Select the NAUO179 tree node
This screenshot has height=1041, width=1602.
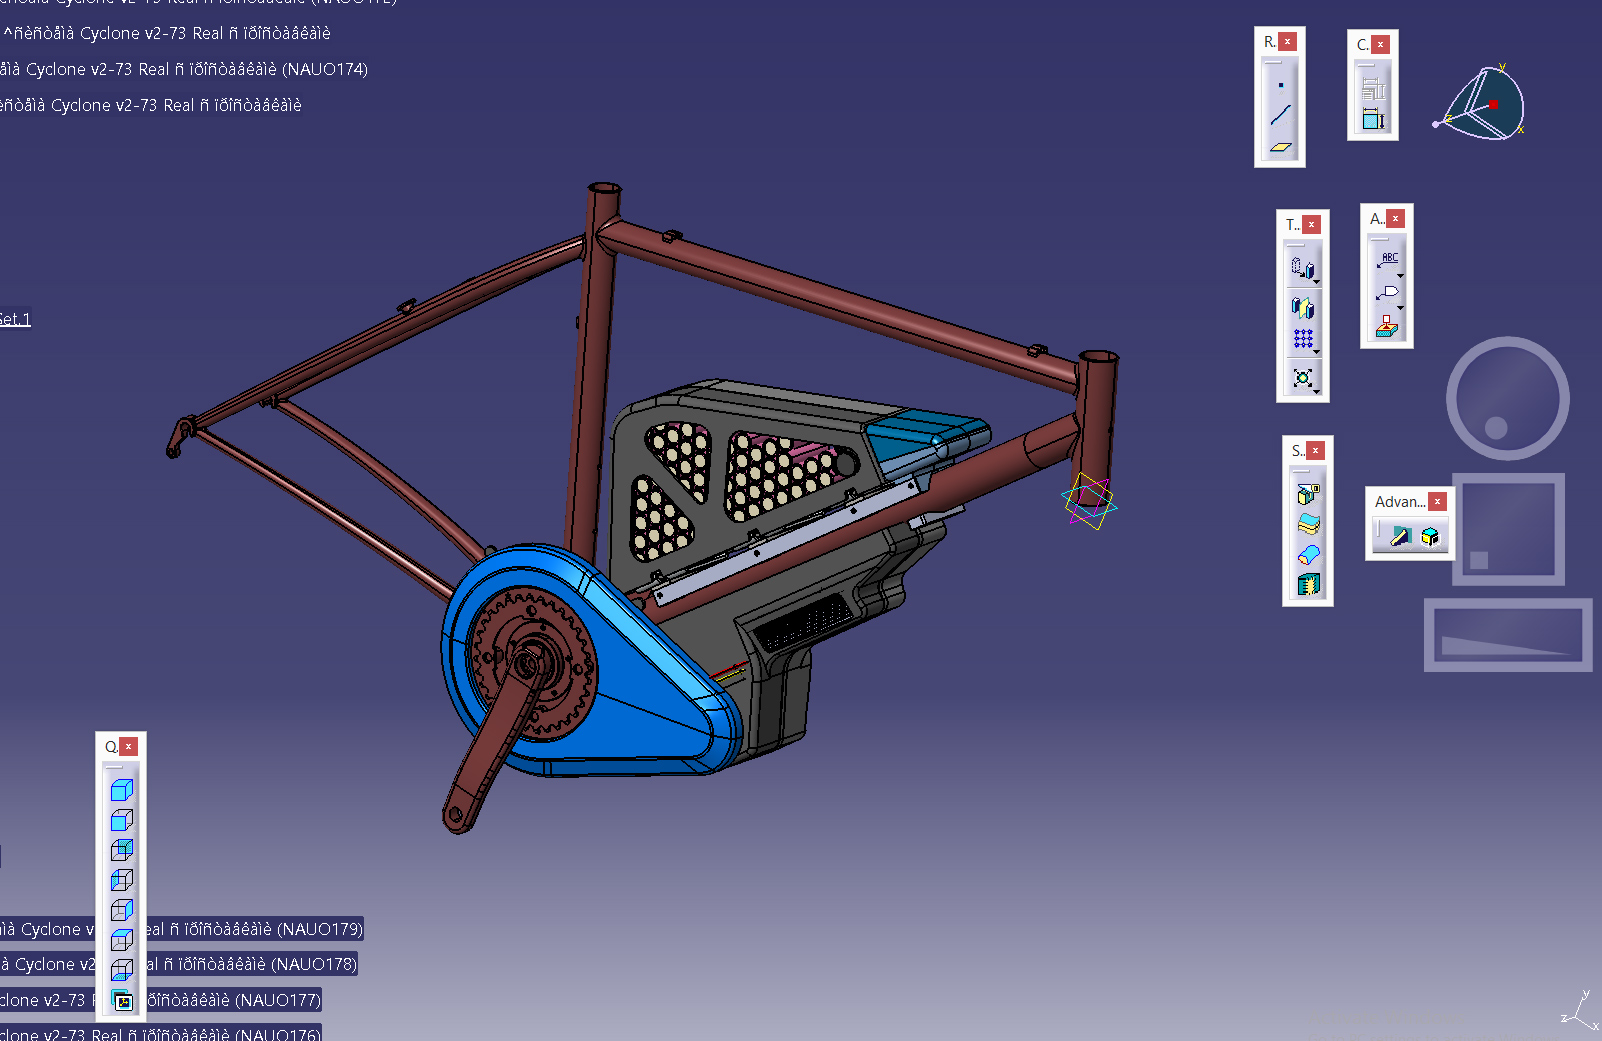(x=252, y=929)
